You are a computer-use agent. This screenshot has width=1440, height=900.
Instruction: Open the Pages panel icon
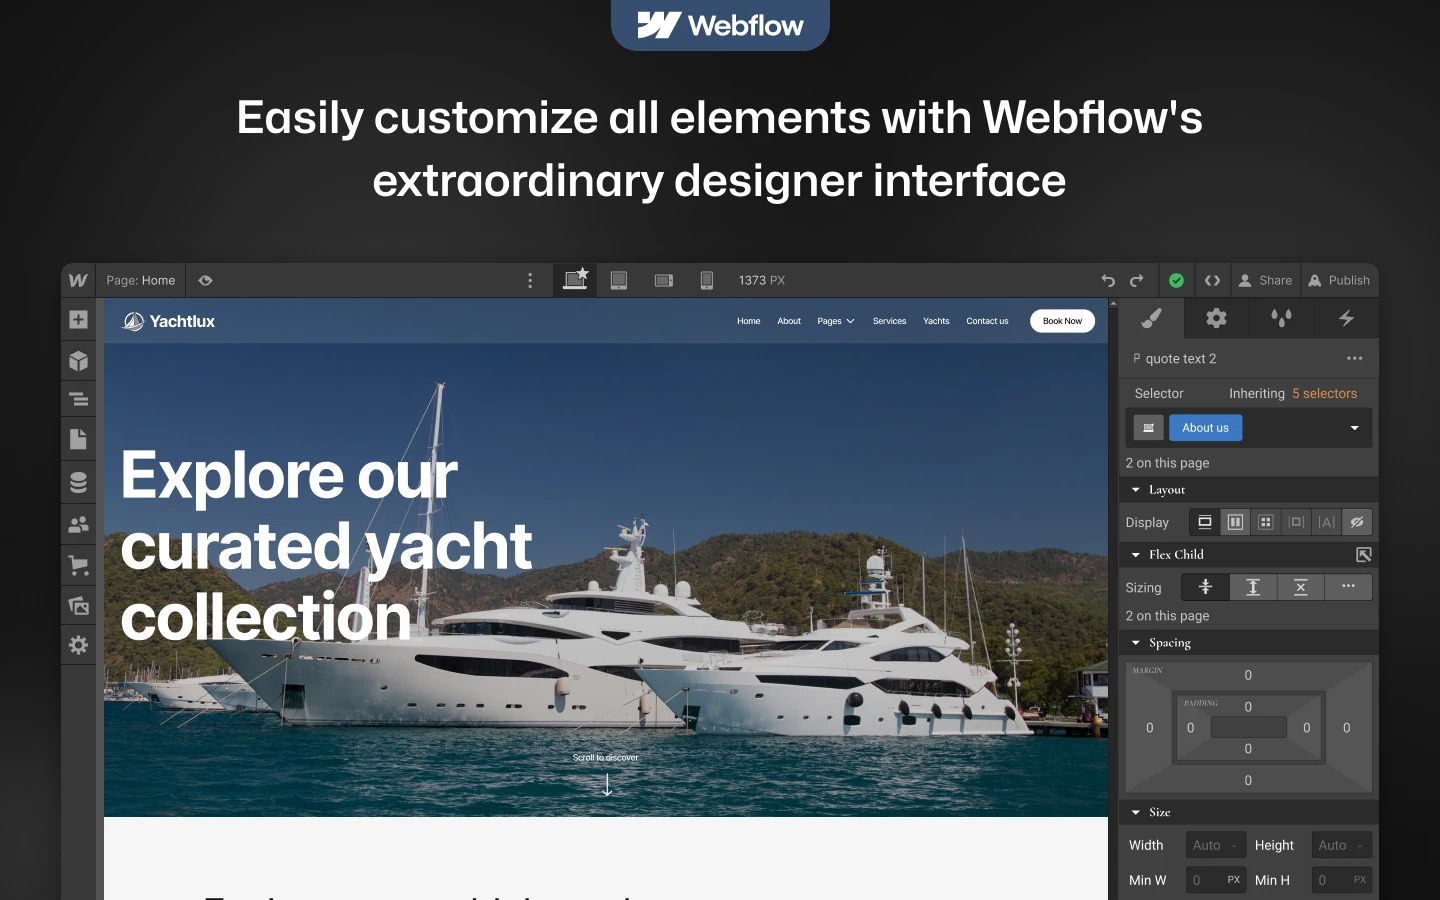[79, 439]
